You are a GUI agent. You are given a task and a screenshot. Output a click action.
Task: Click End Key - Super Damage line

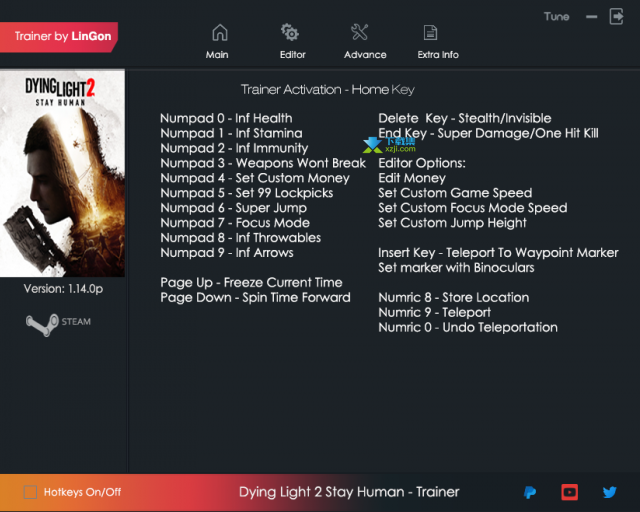(x=489, y=133)
